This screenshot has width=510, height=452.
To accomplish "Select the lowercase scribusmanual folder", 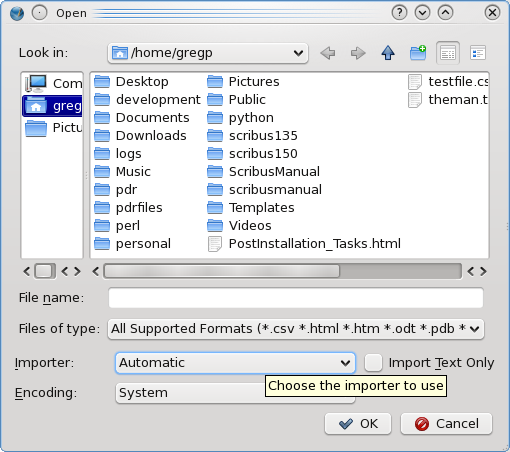I will tap(264, 190).
